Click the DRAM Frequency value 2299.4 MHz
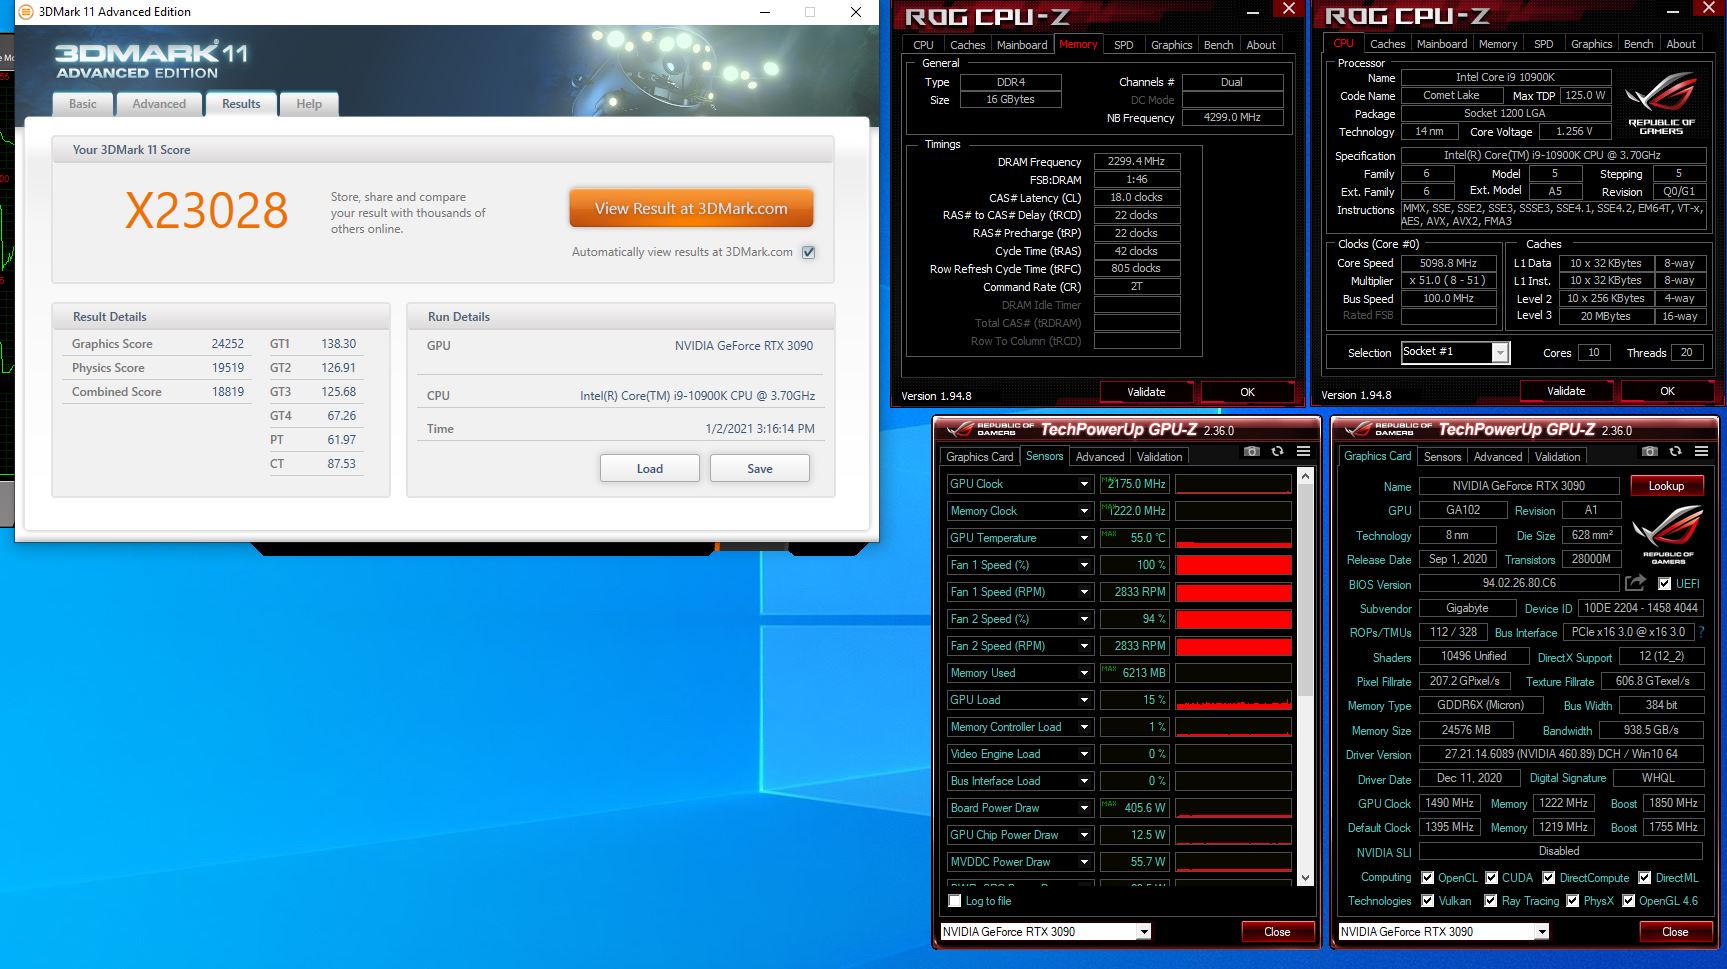Screen dimensions: 1727x969 1137,161
